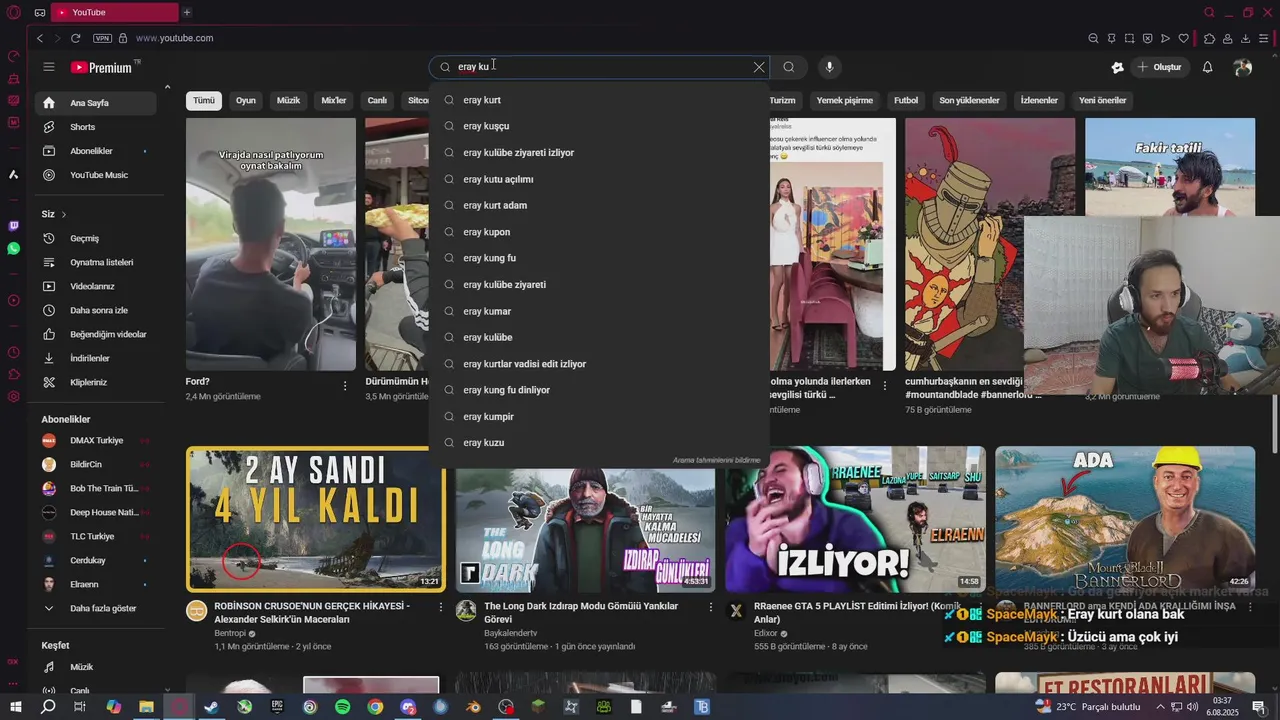Open the 'Fakir tatili' short thumbnail
The image size is (1280, 720).
click(1170, 165)
